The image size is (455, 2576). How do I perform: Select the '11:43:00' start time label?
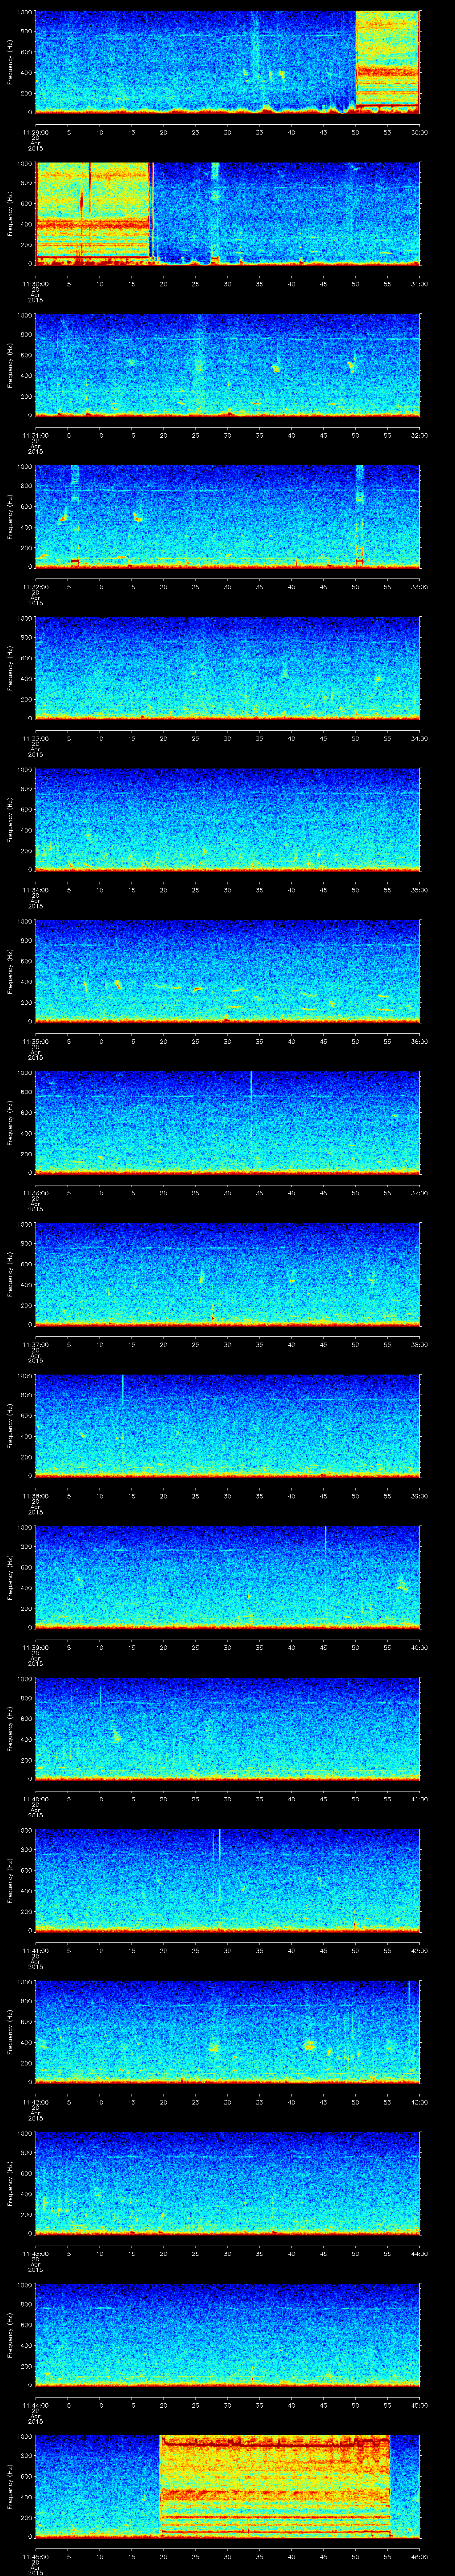(35, 2253)
